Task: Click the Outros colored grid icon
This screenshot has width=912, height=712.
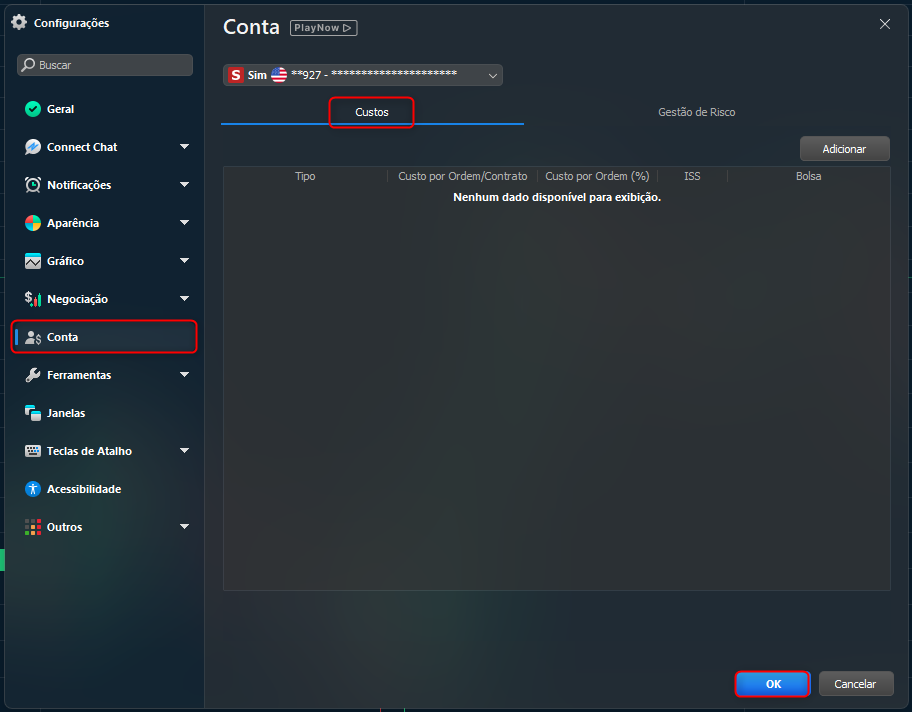Action: click(33, 527)
